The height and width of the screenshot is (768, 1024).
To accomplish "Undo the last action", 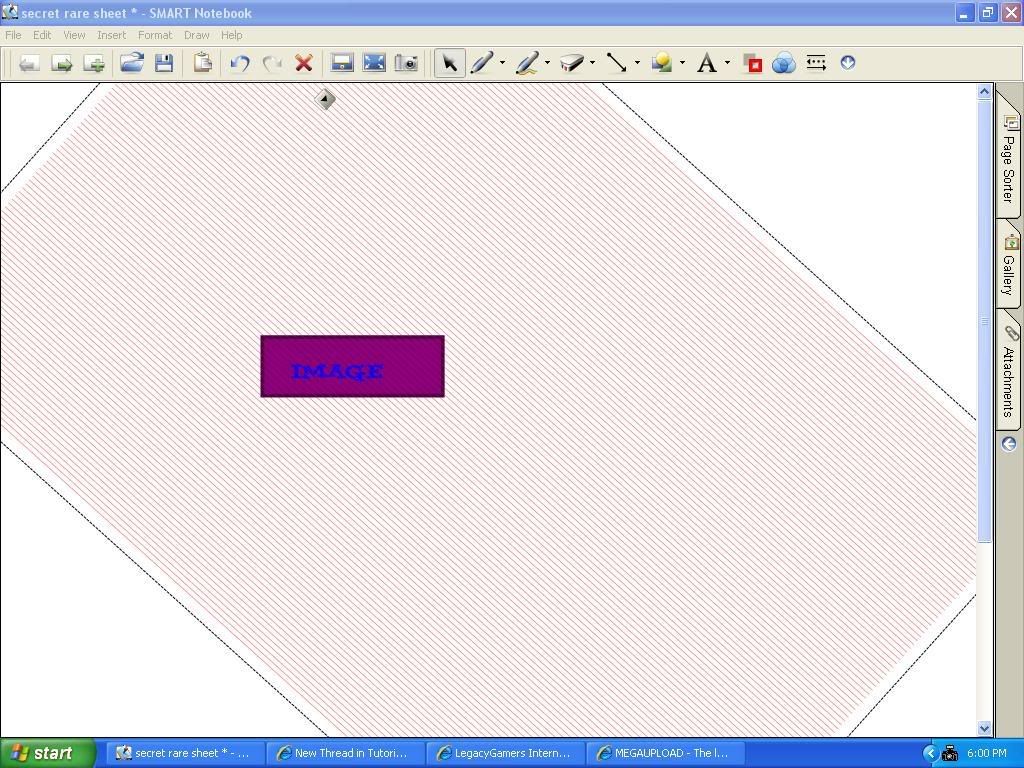I will 239,63.
